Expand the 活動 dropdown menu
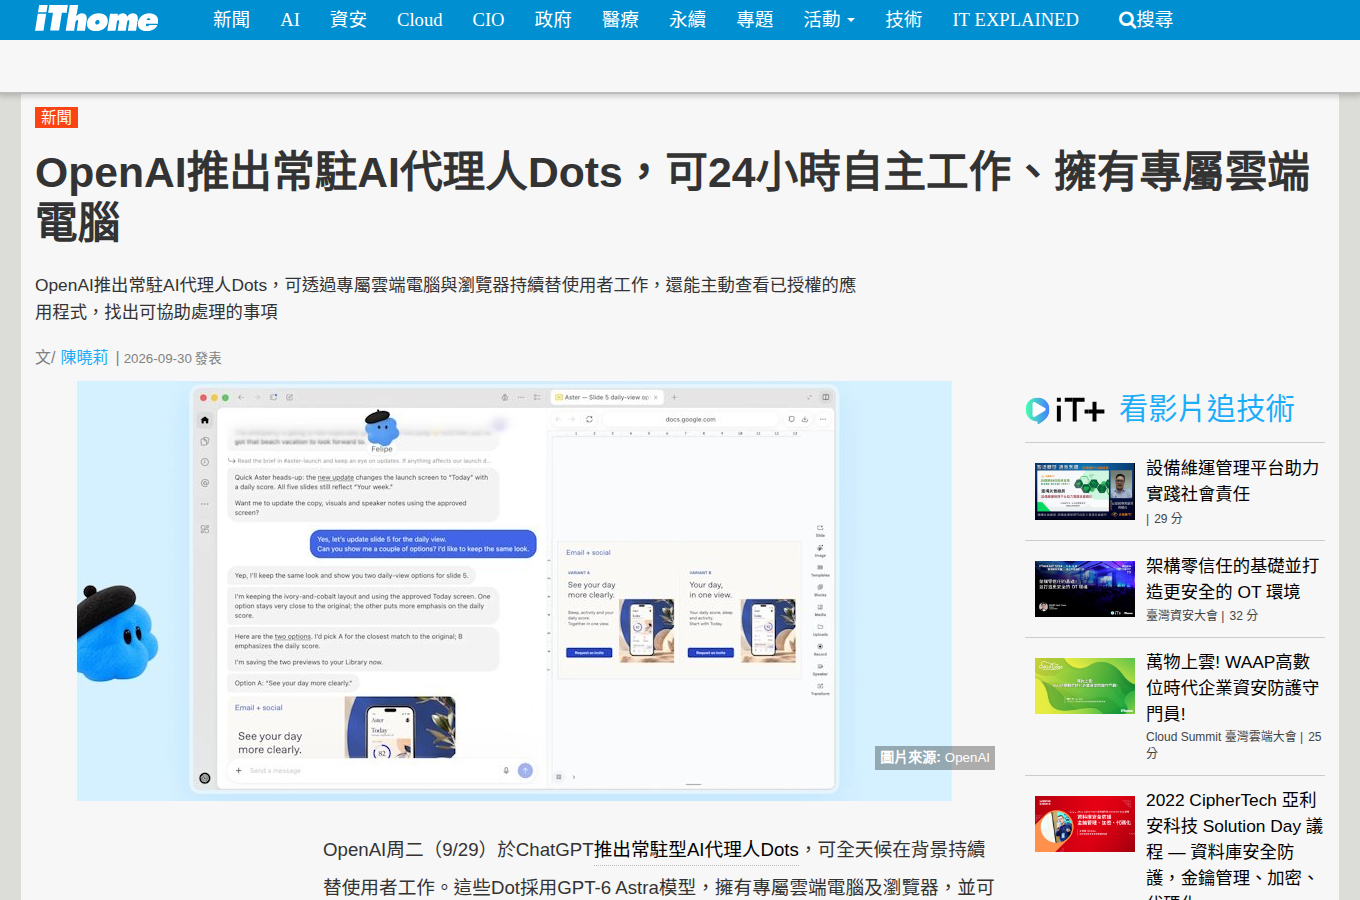Viewport: 1360px width, 900px height. [829, 20]
